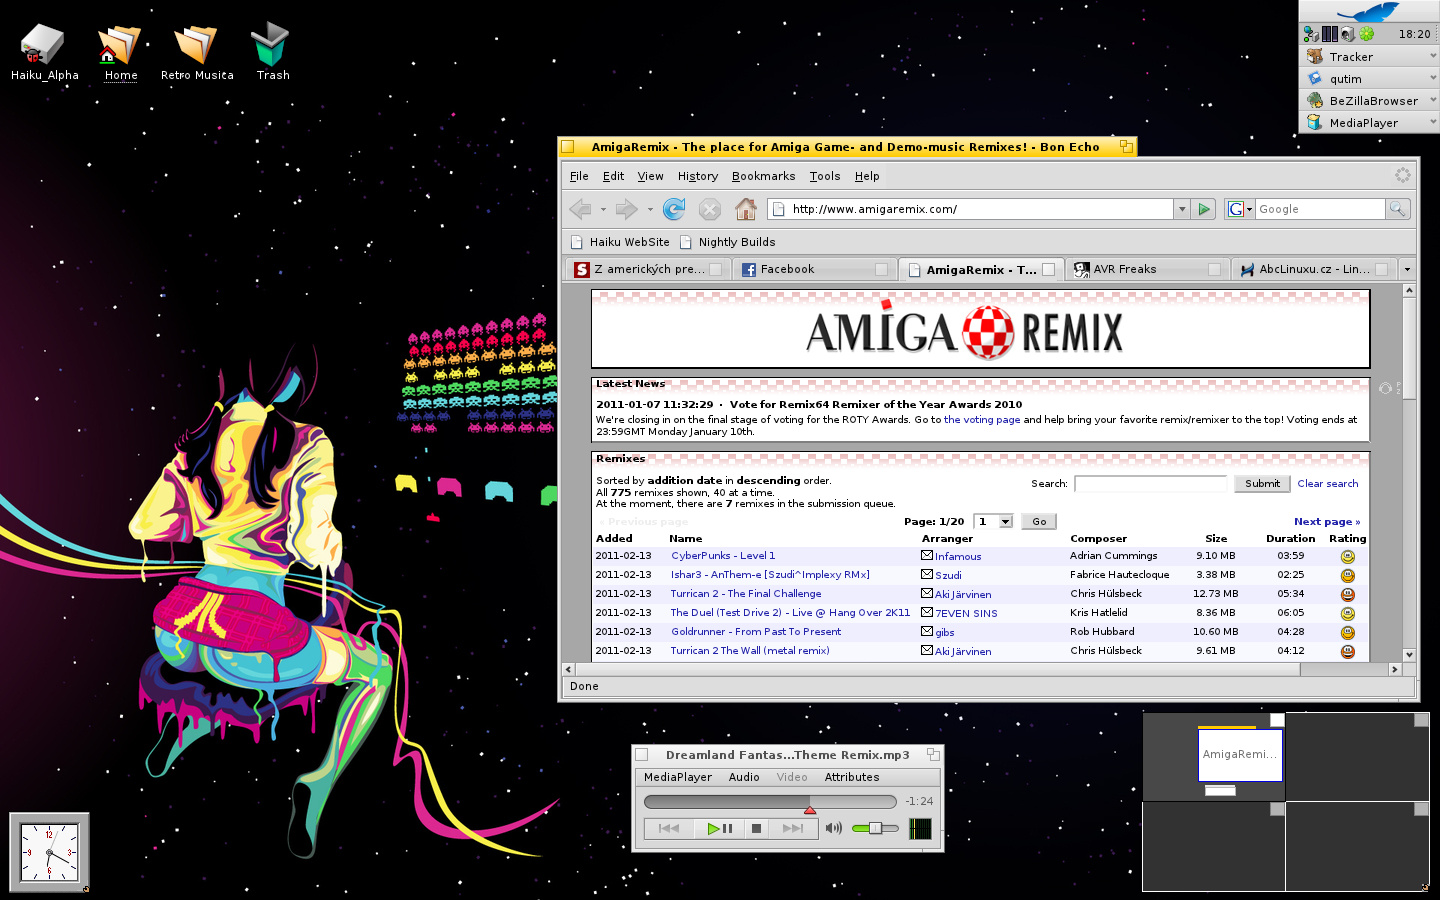Click the browser Forward arrow button
This screenshot has width=1440, height=900.
(x=627, y=209)
